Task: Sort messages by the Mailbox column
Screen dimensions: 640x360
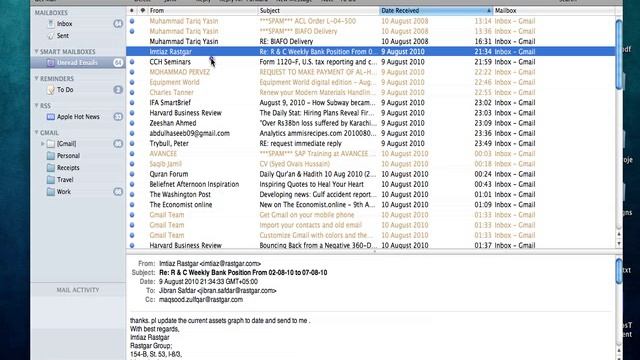Action: 554,11
